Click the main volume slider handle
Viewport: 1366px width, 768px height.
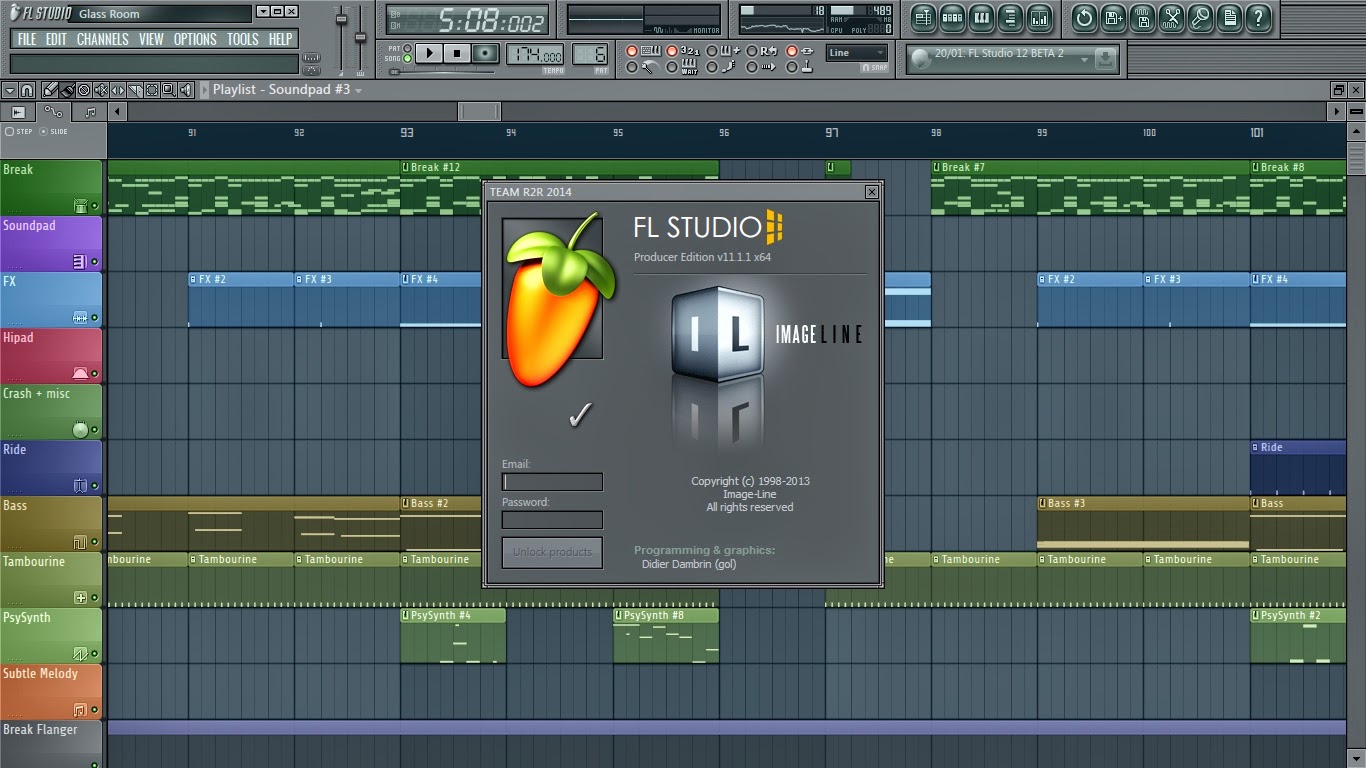point(341,19)
